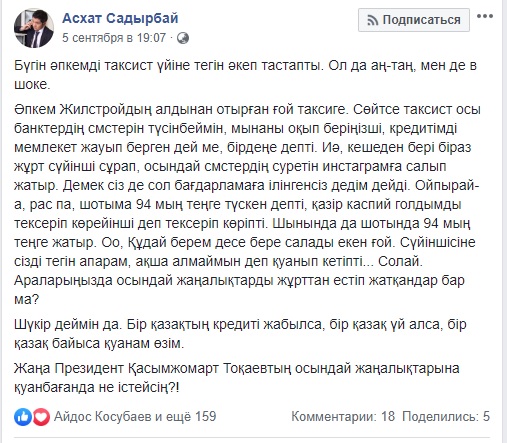Click the red heart Love reaction icon
The image size is (507, 443).
(x=41, y=417)
